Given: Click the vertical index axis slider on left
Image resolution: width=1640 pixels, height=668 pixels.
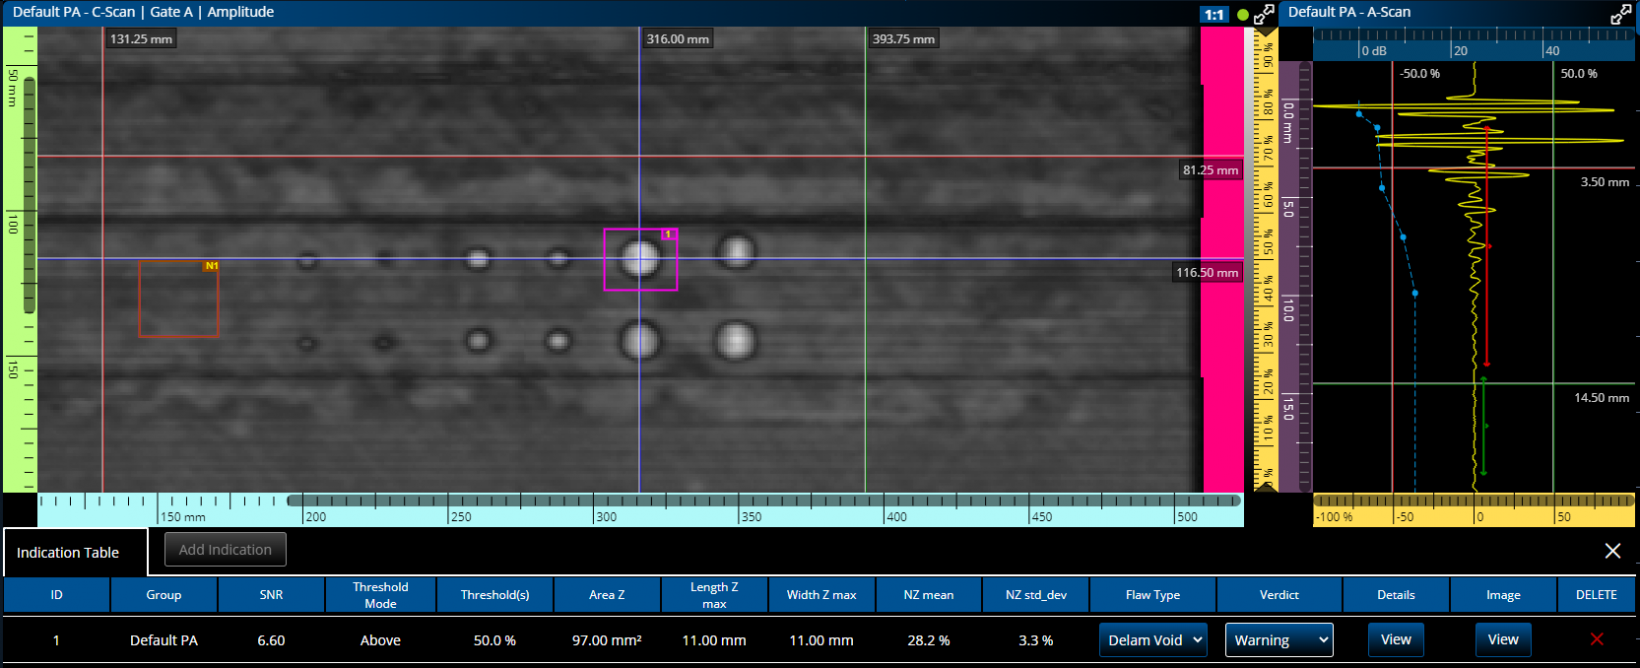Looking at the screenshot, I should 29,195.
